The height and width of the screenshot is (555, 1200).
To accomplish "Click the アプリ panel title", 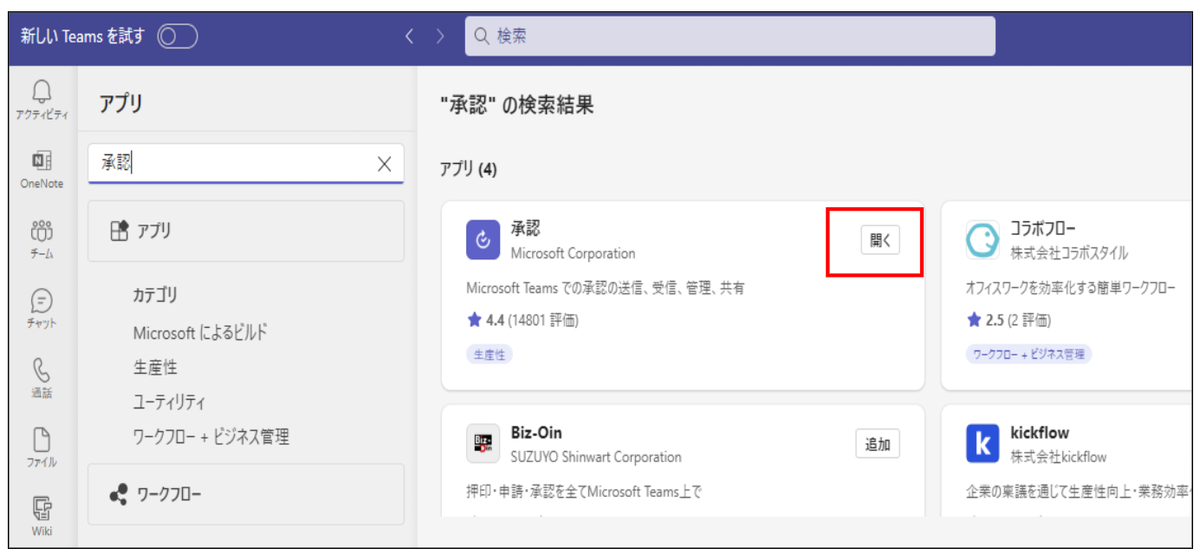I will pyautogui.click(x=121, y=102).
